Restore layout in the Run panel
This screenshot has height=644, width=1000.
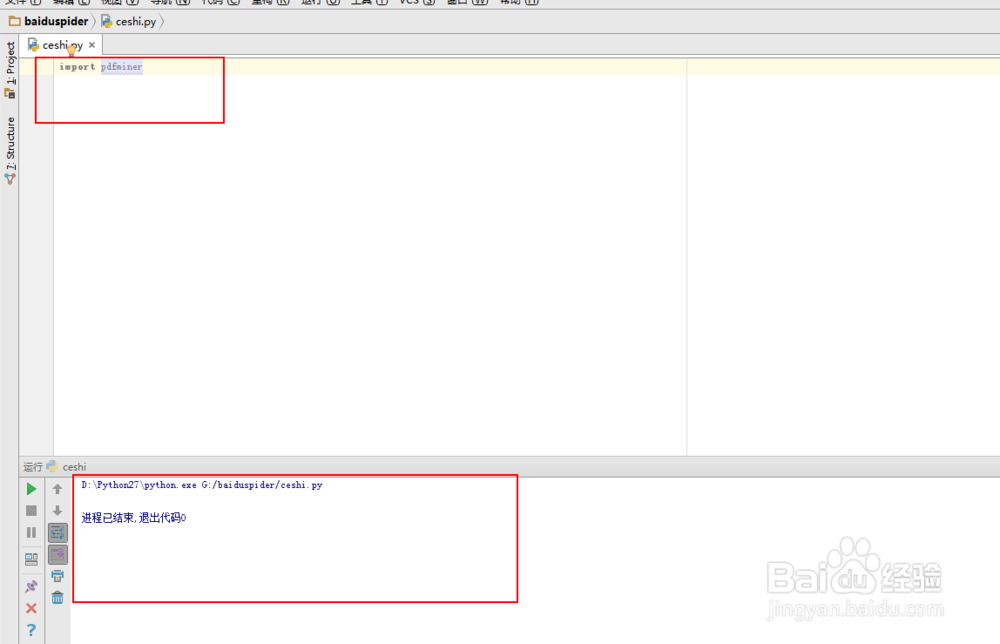pos(31,559)
